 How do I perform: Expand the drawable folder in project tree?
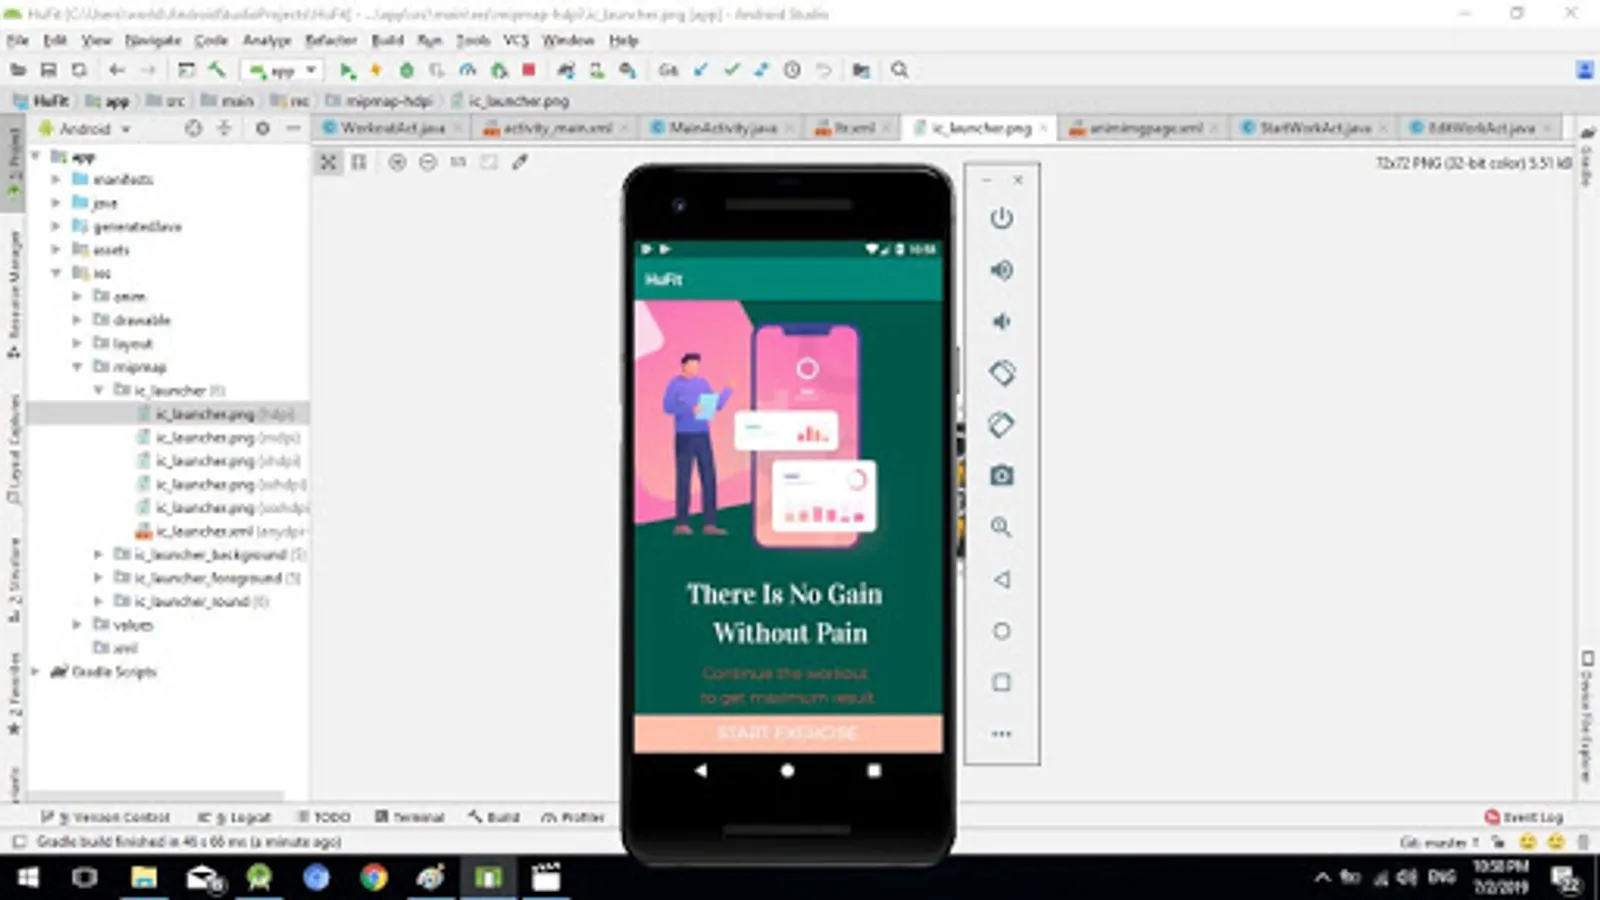click(77, 320)
